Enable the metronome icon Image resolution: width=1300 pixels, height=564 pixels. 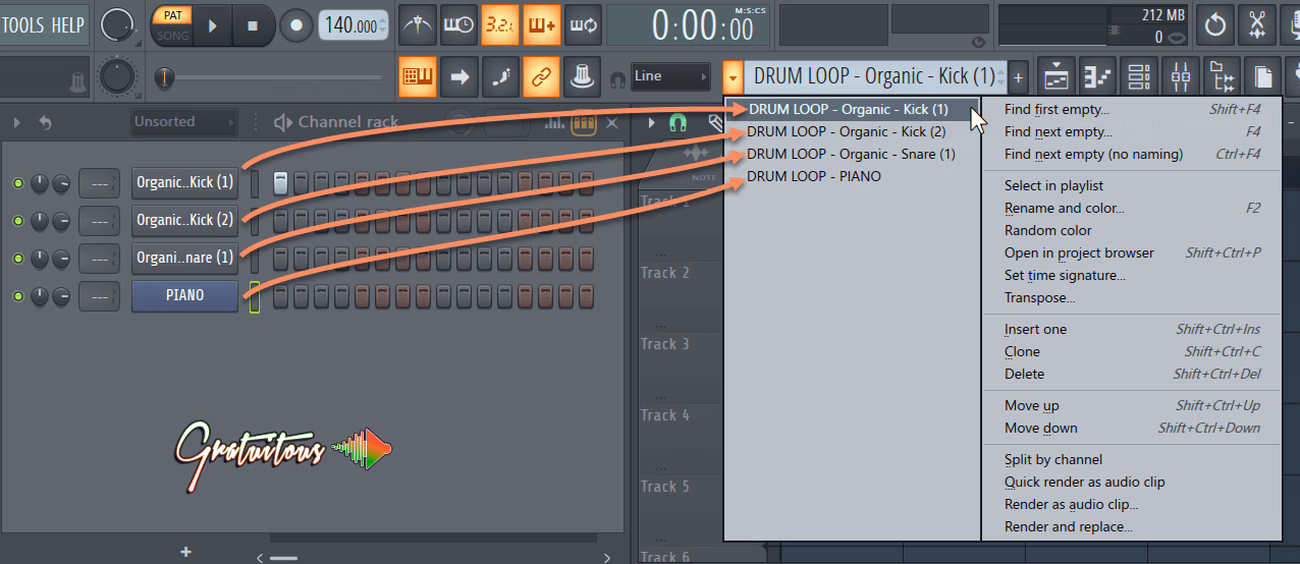point(417,25)
